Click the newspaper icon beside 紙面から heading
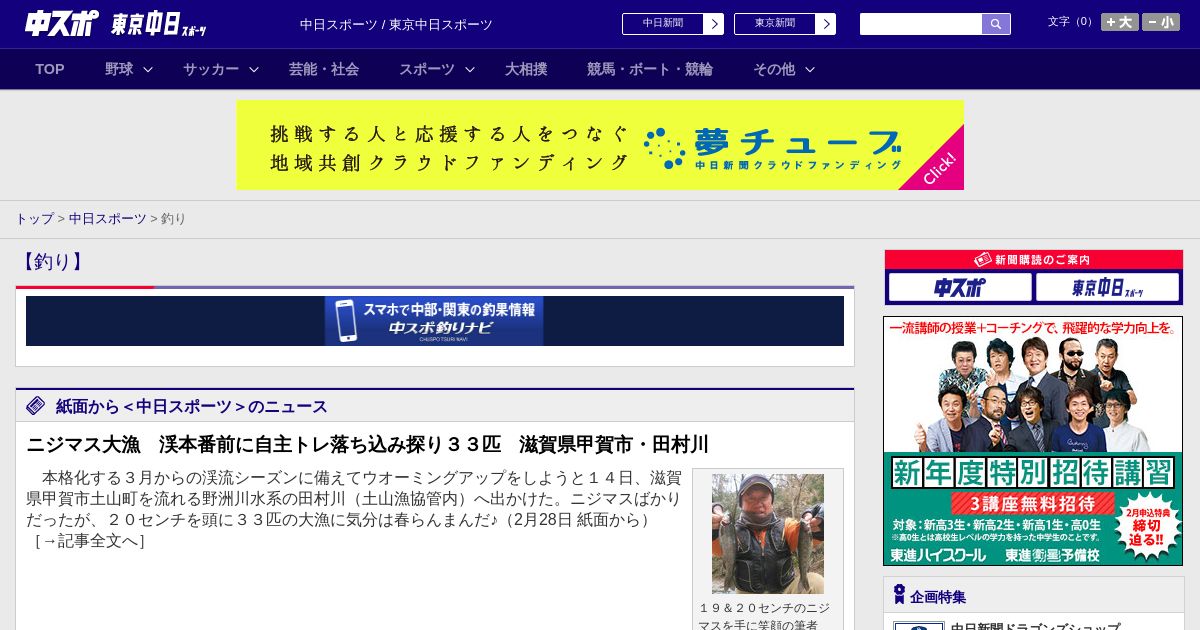 point(36,405)
